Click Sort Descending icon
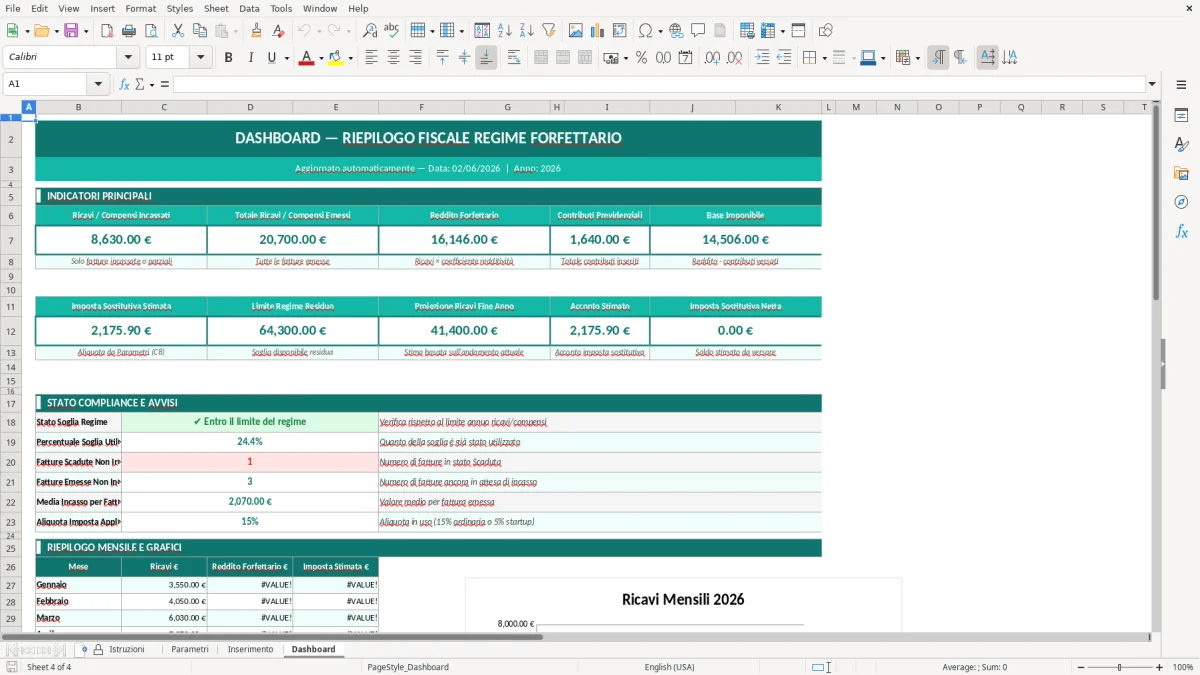This screenshot has width=1200, height=675. point(526,31)
